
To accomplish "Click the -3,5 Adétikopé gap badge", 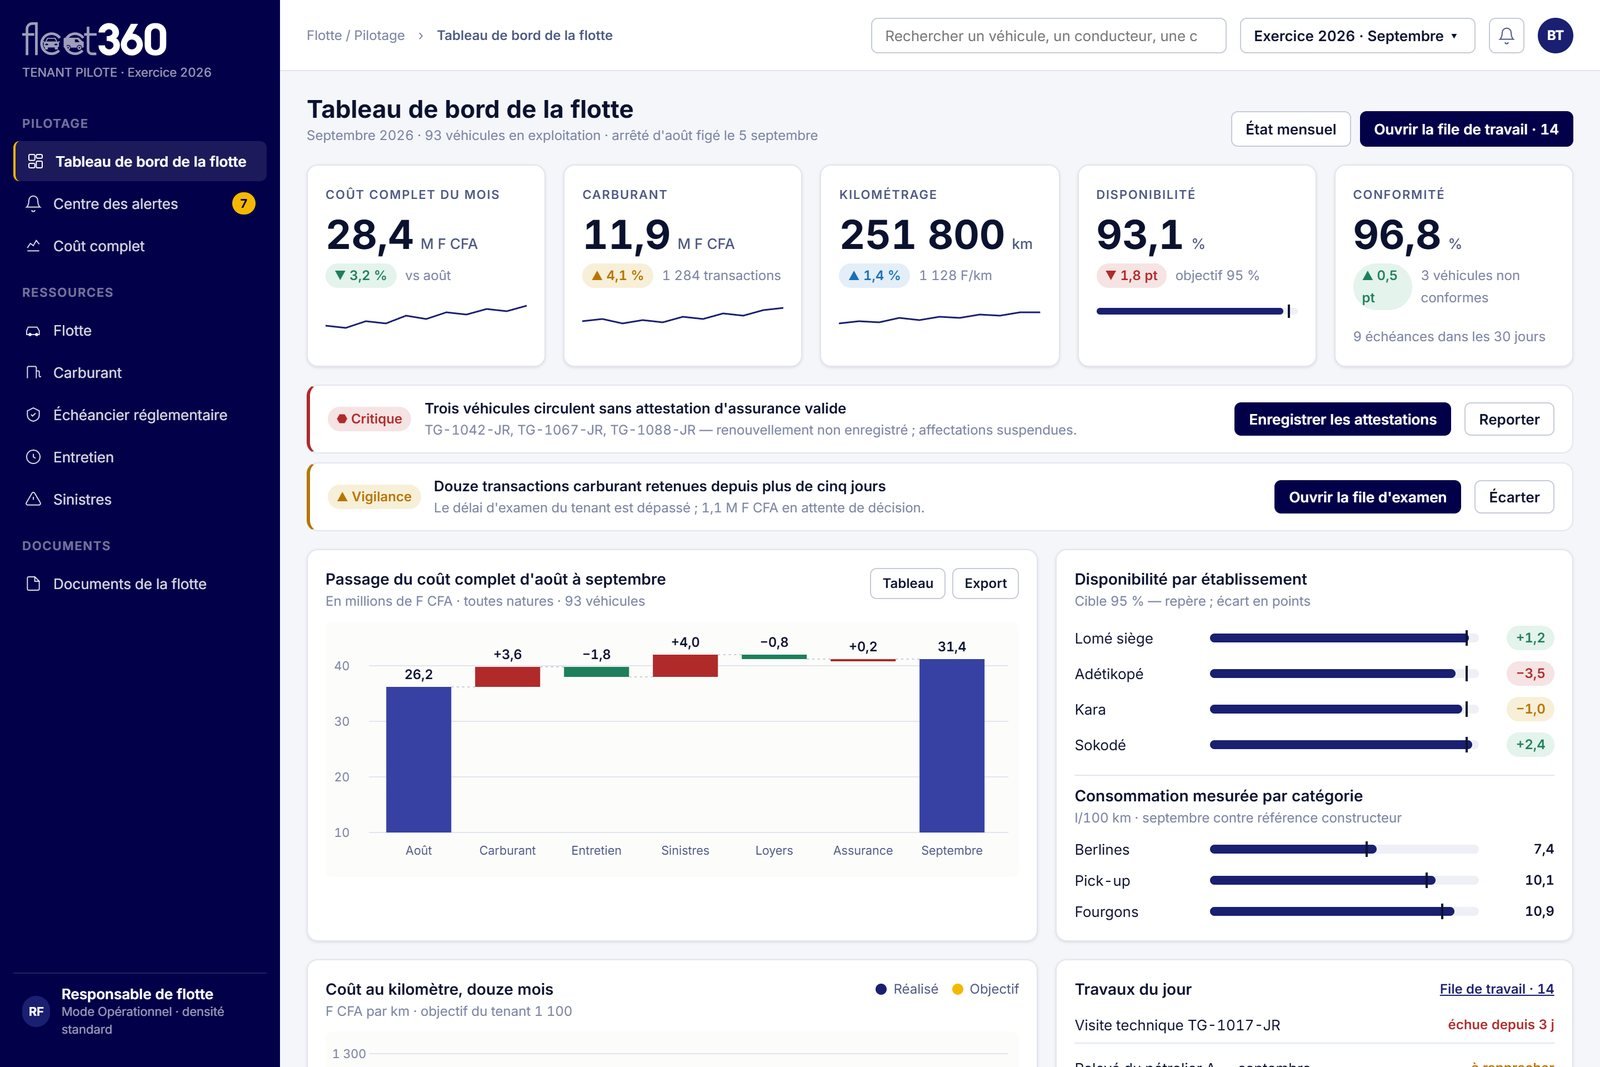I will (1530, 674).
